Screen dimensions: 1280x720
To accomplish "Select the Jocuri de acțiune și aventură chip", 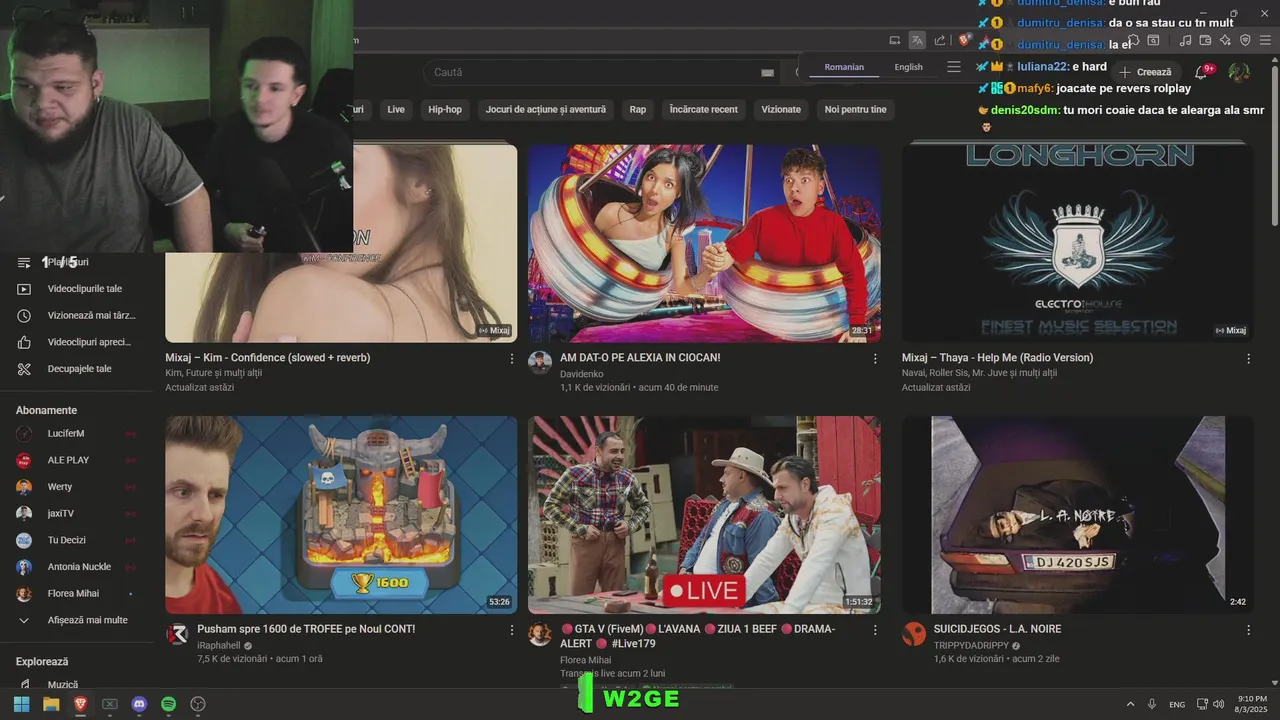I will pyautogui.click(x=546, y=109).
